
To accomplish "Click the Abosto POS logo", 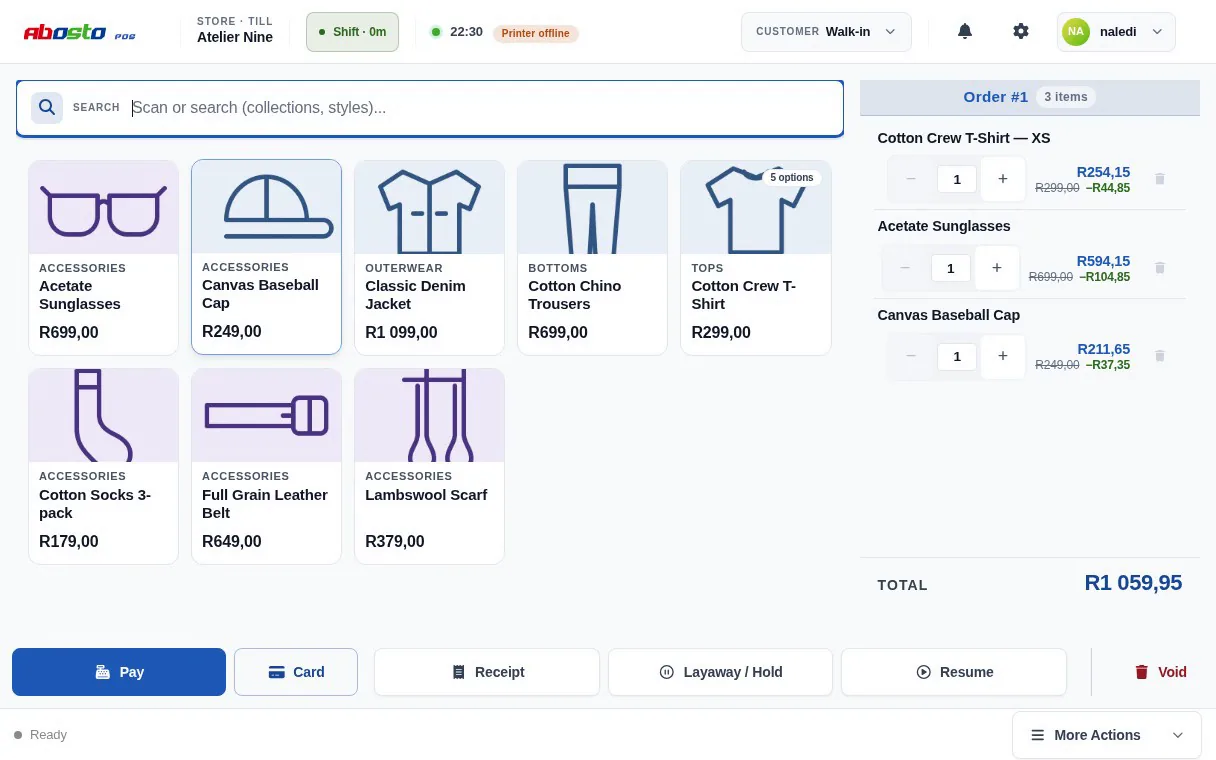I will click(x=80, y=32).
